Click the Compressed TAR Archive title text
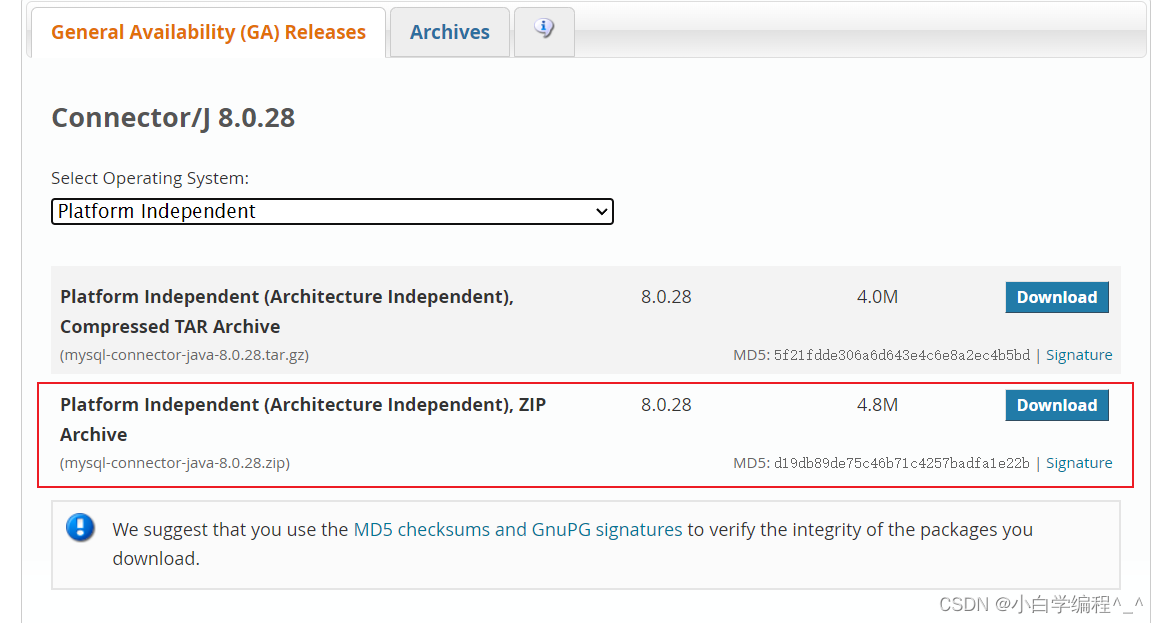The width and height of the screenshot is (1158, 623). click(x=287, y=311)
